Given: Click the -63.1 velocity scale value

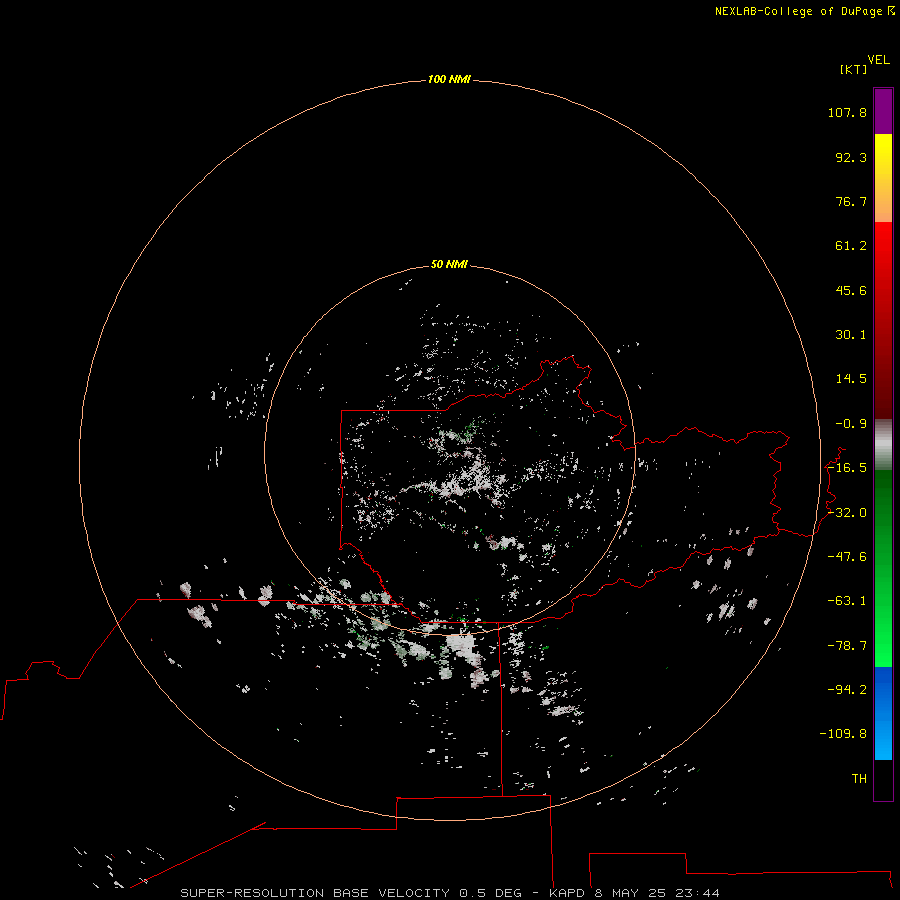Looking at the screenshot, I should tap(847, 601).
